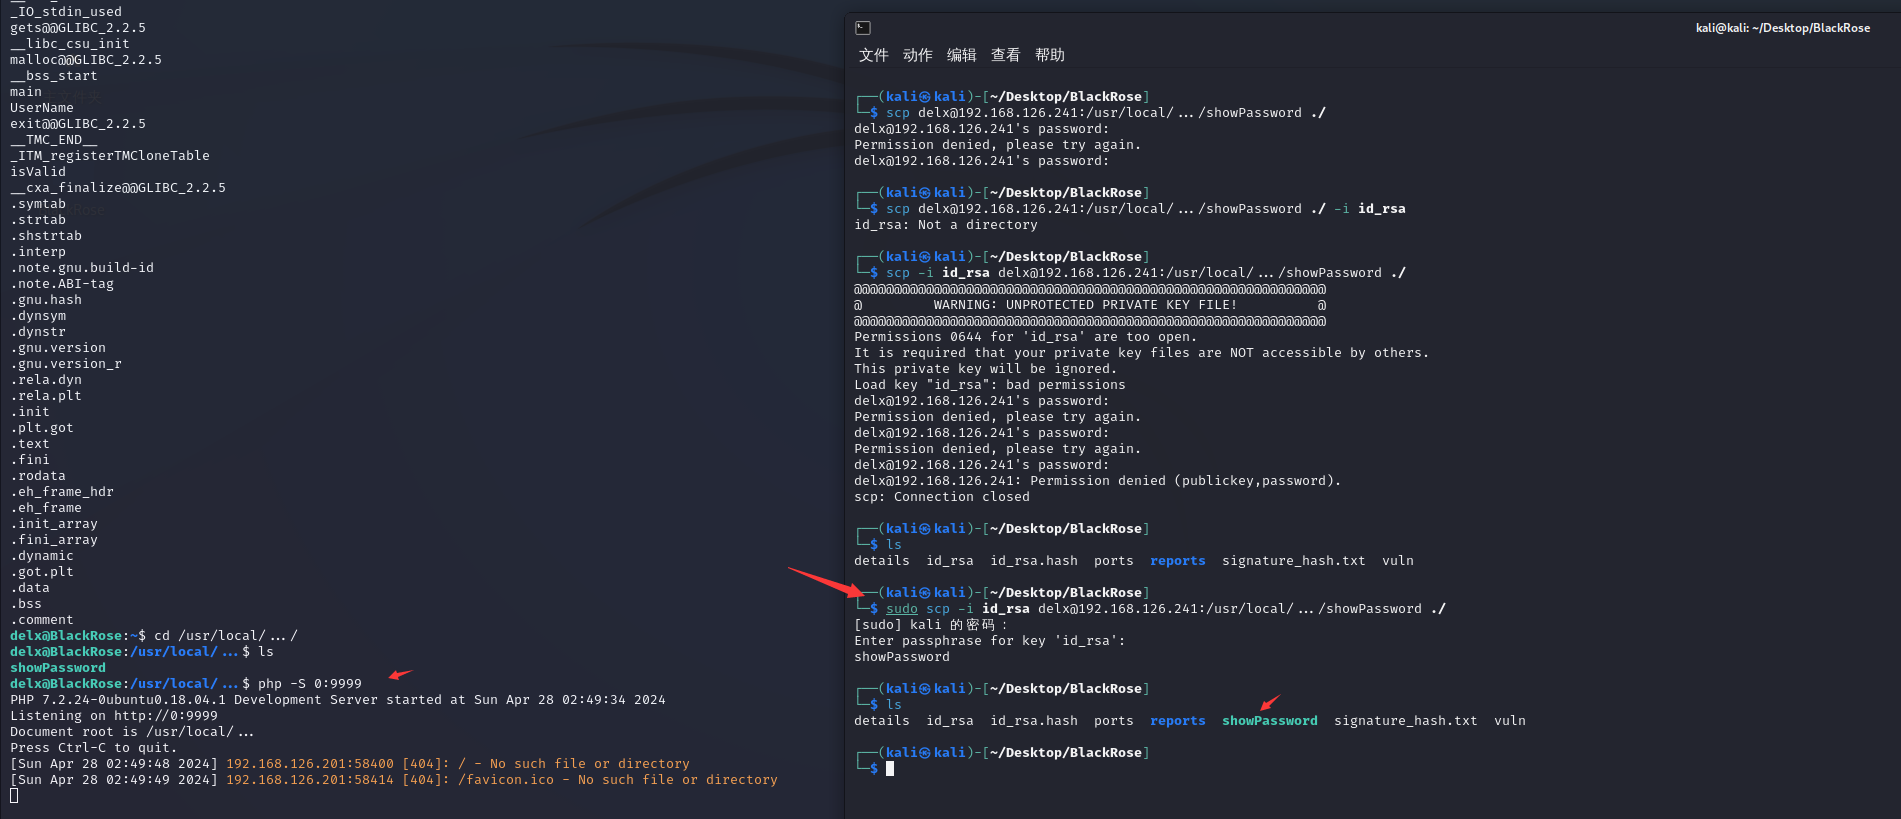This screenshot has height=819, width=1901.
Task: Click the green showPassword file in kali listing
Action: (1269, 721)
